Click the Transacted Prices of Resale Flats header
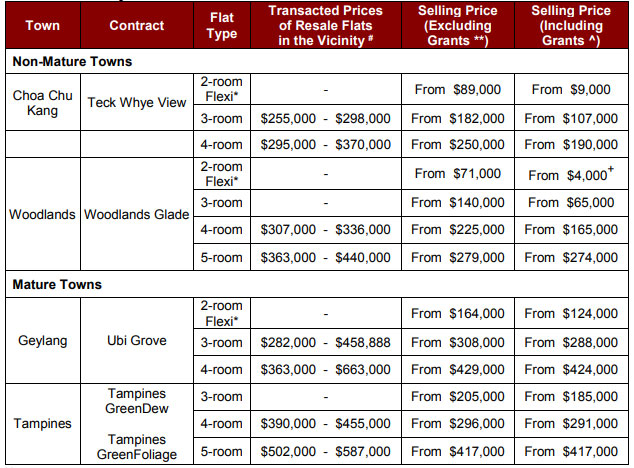This screenshot has width=634, height=468. click(325, 25)
